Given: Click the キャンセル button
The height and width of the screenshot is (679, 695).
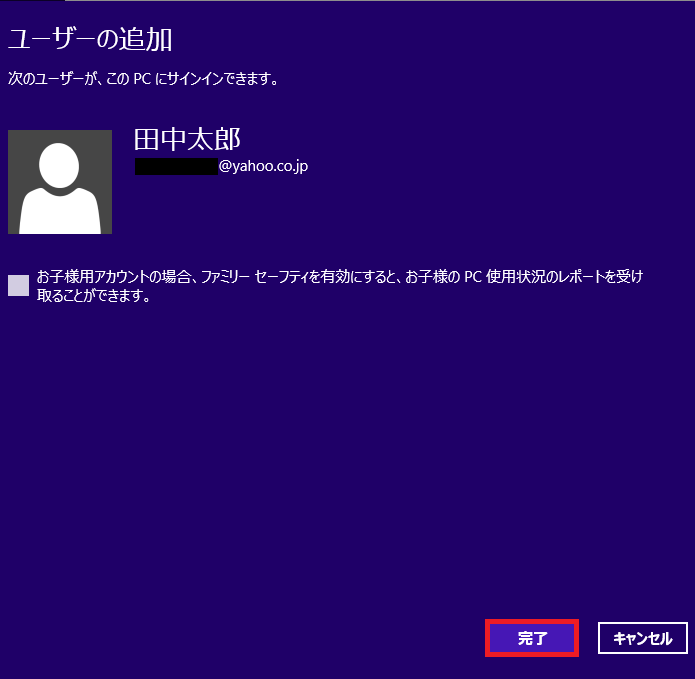Looking at the screenshot, I should coord(643,638).
